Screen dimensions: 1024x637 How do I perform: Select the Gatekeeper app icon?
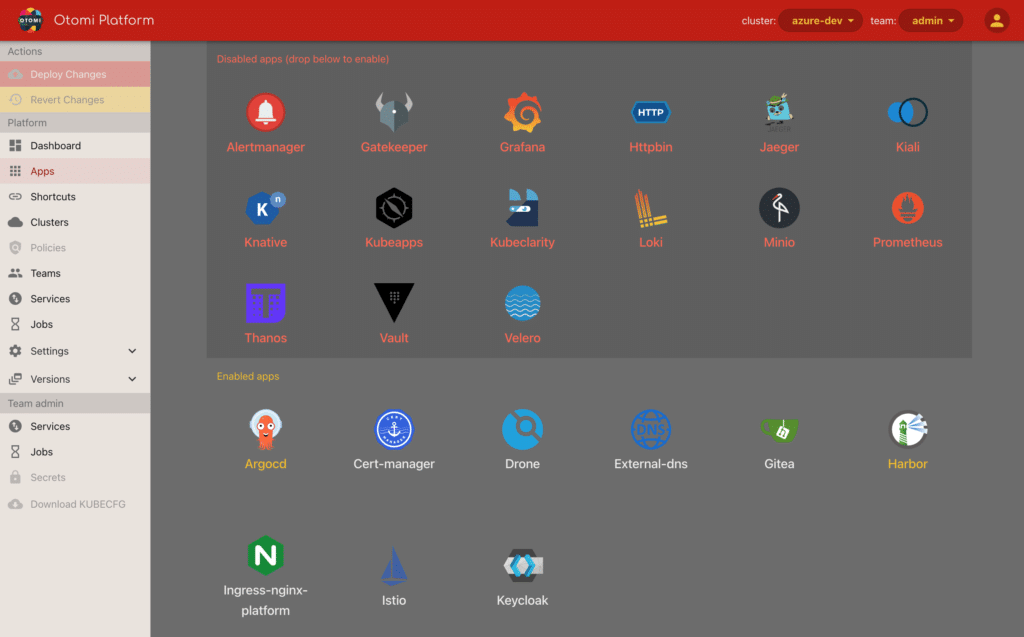coord(394,112)
